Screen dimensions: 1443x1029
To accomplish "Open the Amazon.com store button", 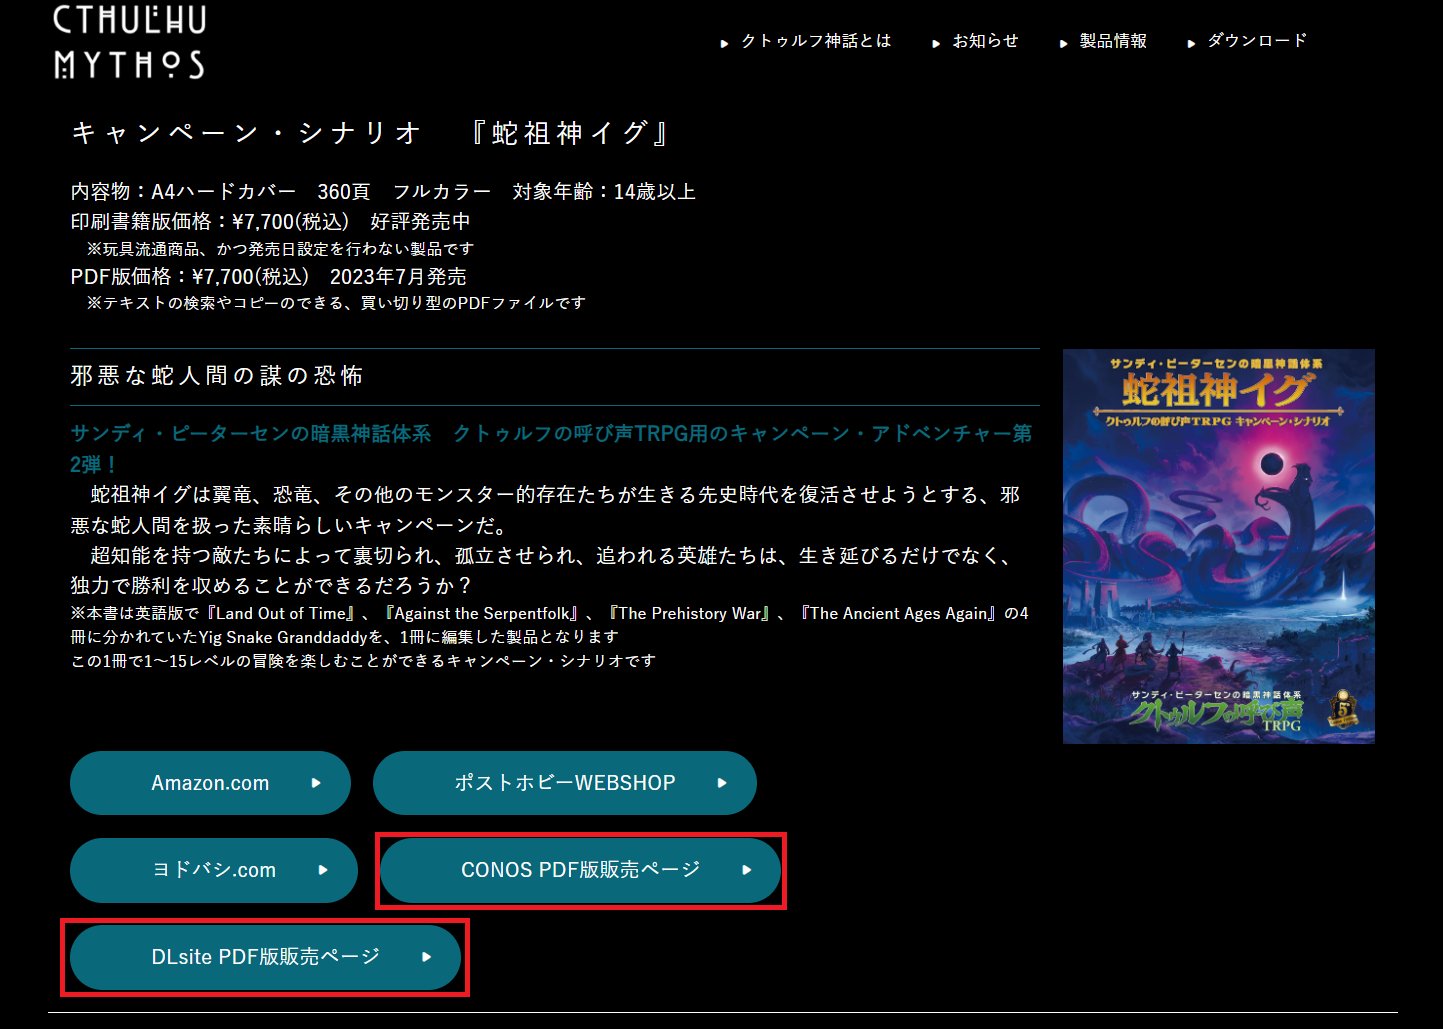I will click(x=210, y=783).
